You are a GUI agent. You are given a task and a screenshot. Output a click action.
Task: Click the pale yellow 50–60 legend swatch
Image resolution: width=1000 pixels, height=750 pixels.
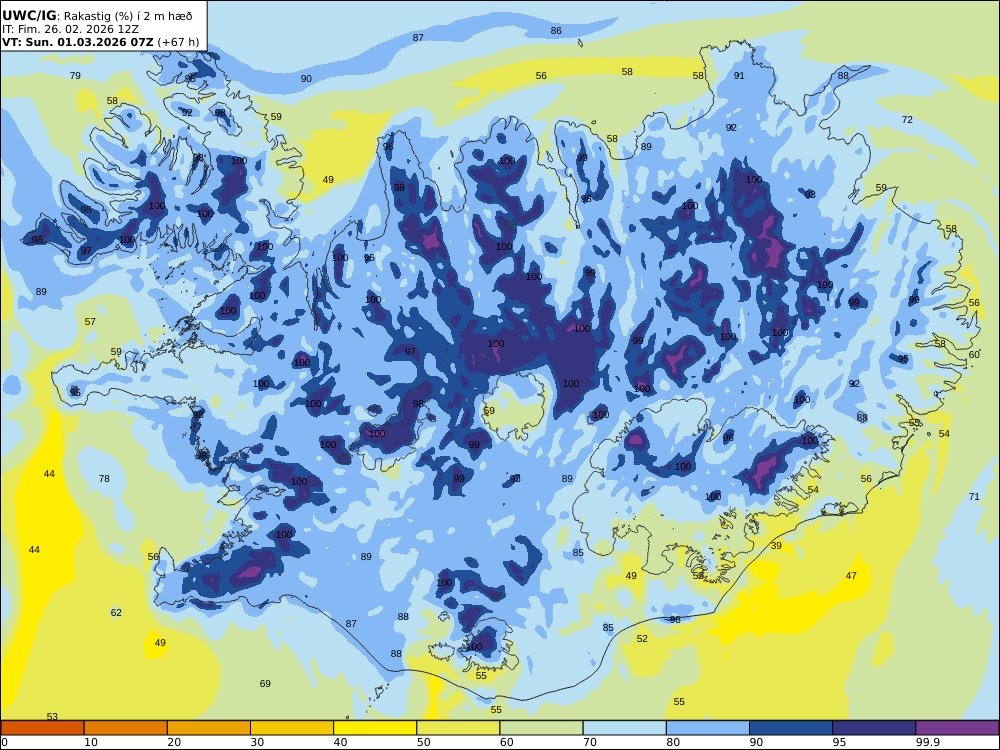(458, 728)
